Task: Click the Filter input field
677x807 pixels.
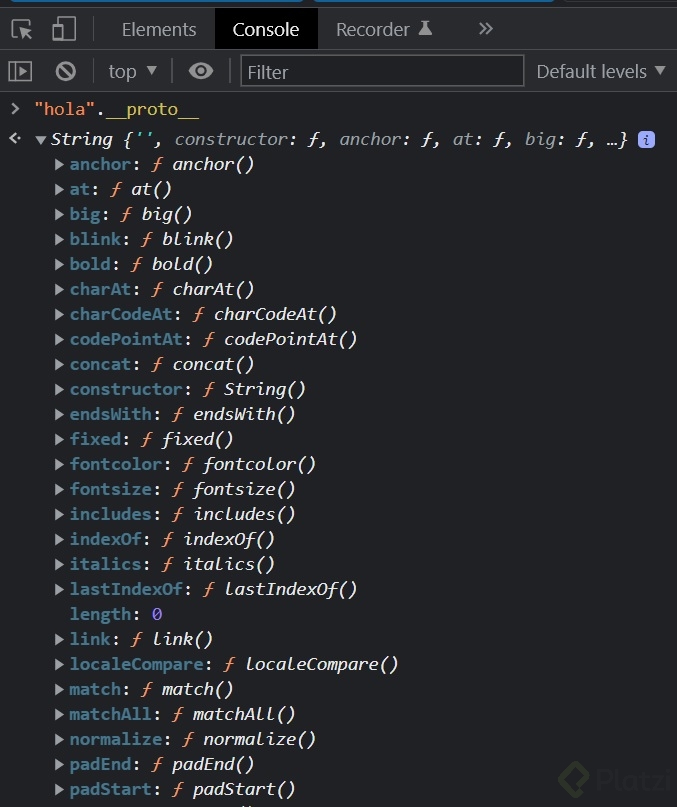Action: (x=382, y=71)
